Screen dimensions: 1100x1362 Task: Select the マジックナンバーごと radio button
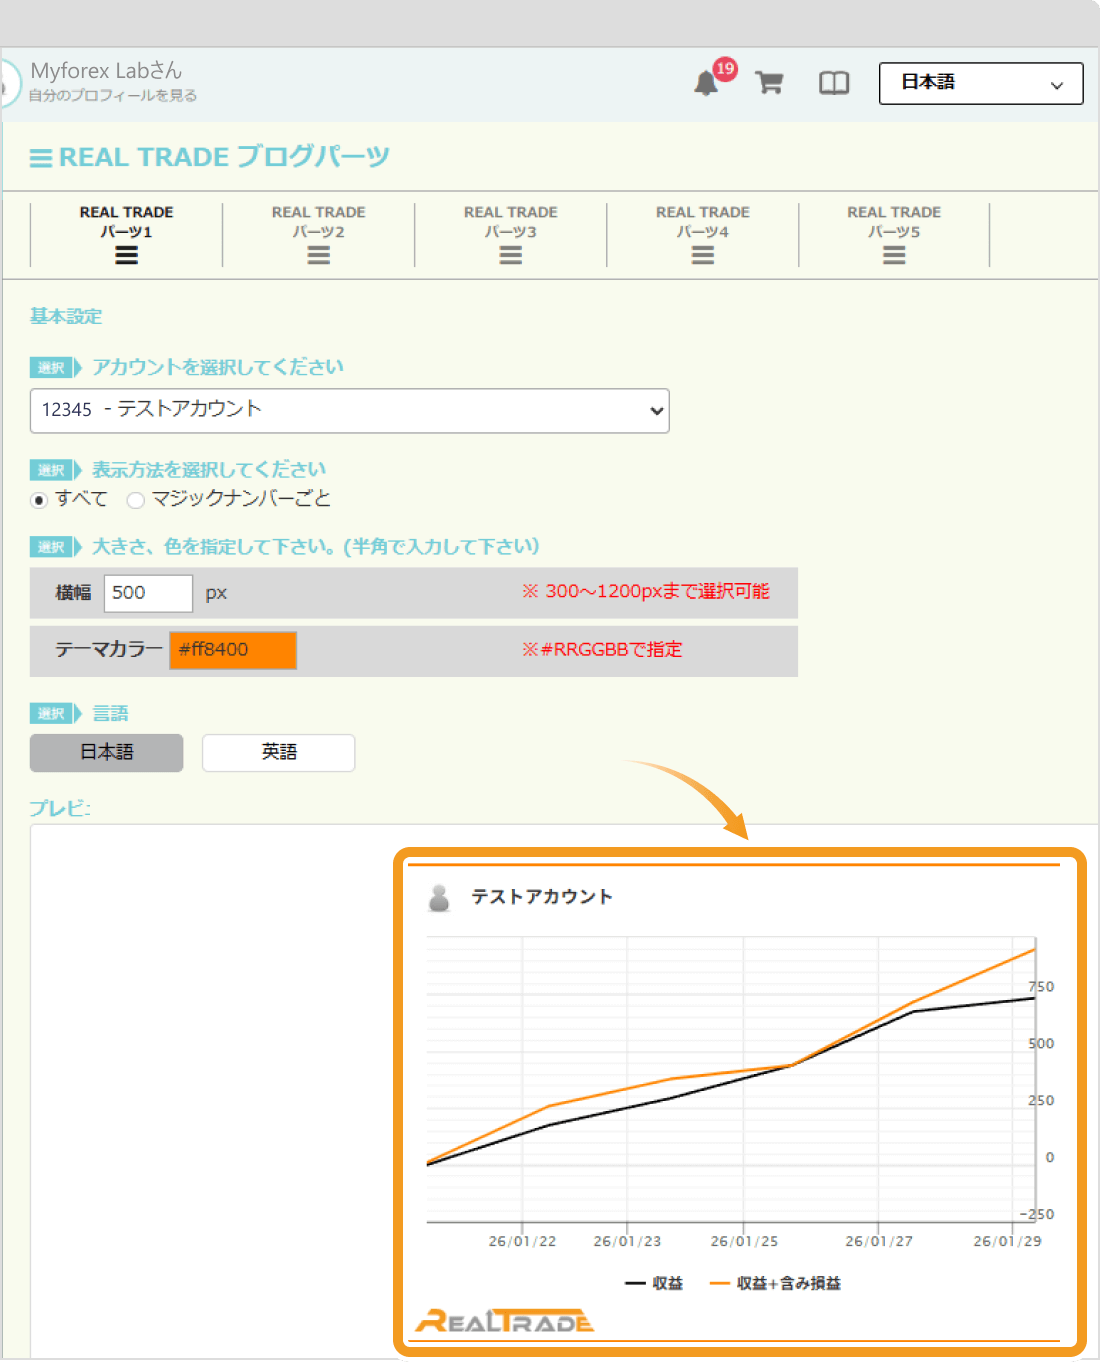(x=136, y=499)
